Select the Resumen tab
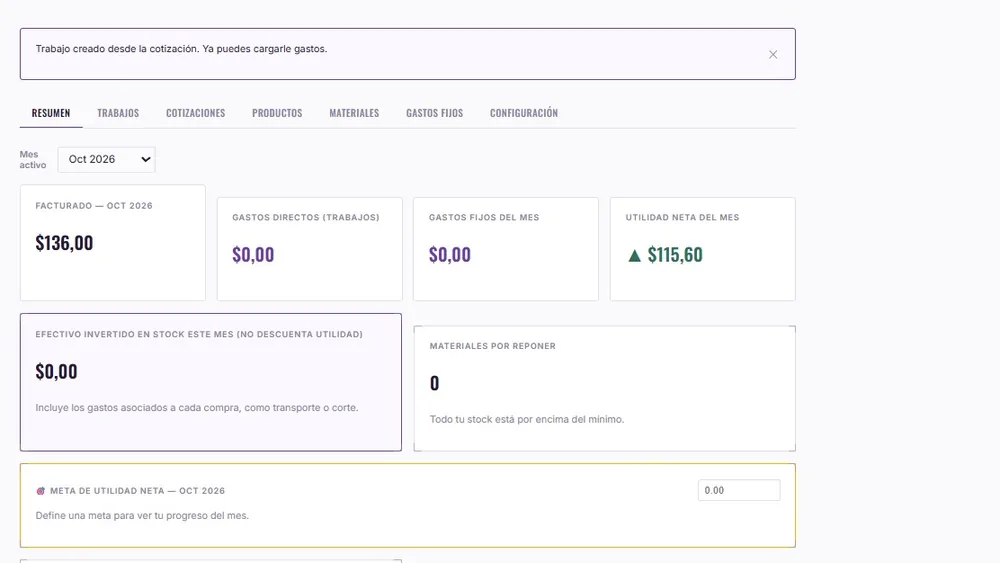Viewport: 1000px width, 563px height. click(51, 113)
